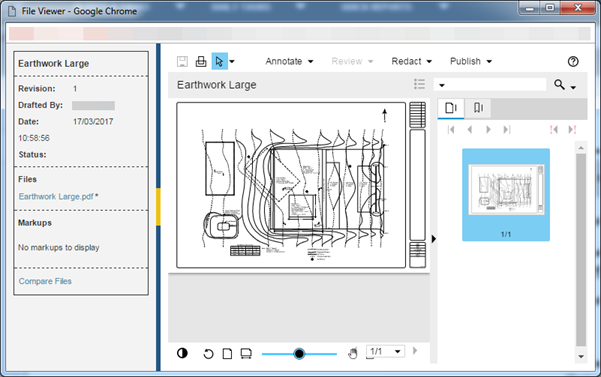Click the save disk icon
Image resolution: width=601 pixels, height=377 pixels.
[x=182, y=62]
